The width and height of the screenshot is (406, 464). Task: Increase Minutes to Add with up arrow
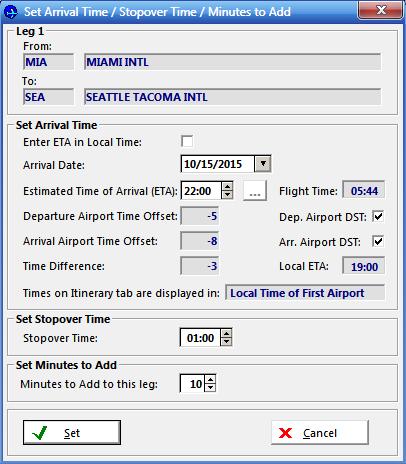(210, 379)
